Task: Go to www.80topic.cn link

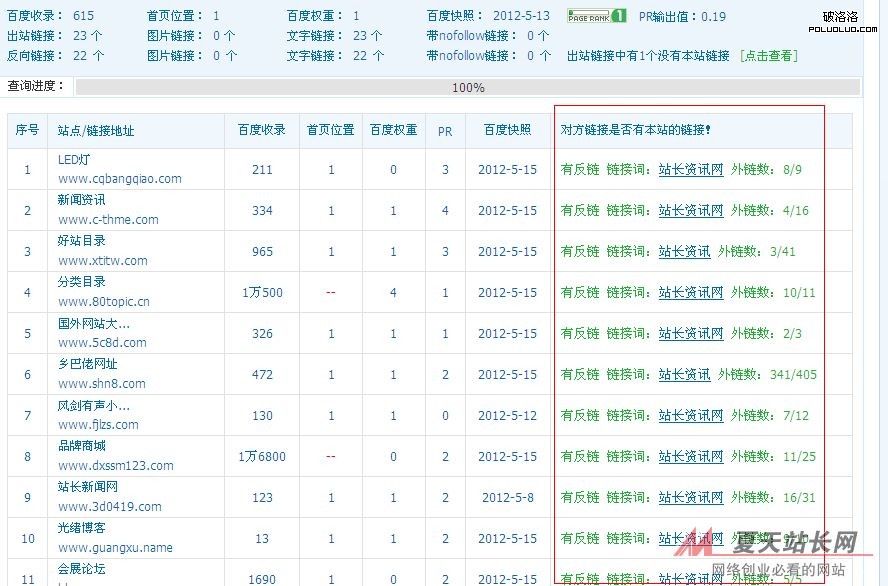Action: [x=104, y=302]
